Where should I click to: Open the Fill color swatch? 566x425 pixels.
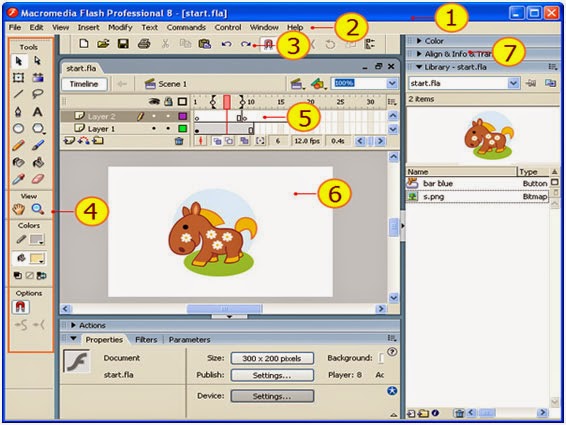[37, 258]
